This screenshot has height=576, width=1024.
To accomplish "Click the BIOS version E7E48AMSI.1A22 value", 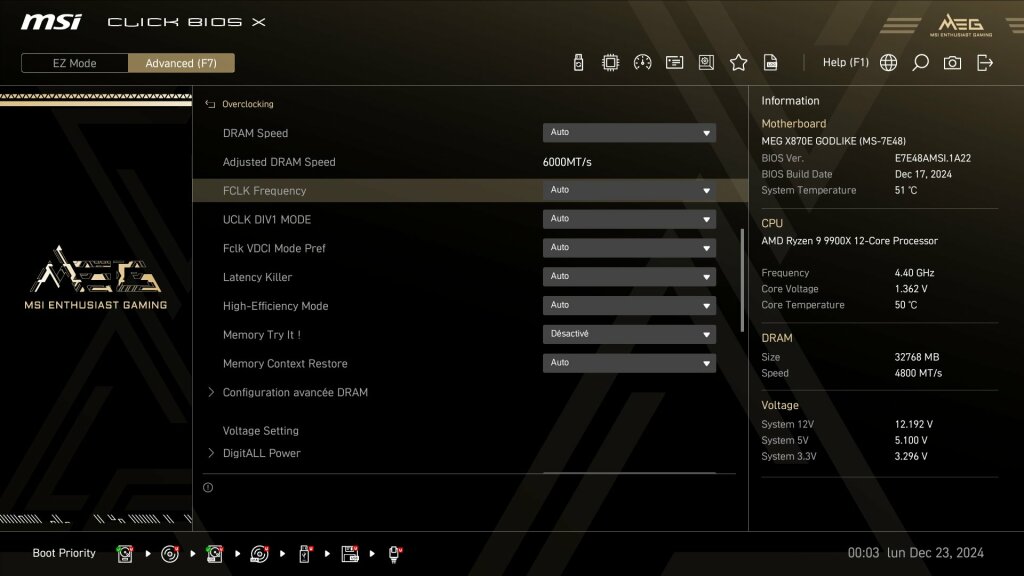I will tap(933, 158).
